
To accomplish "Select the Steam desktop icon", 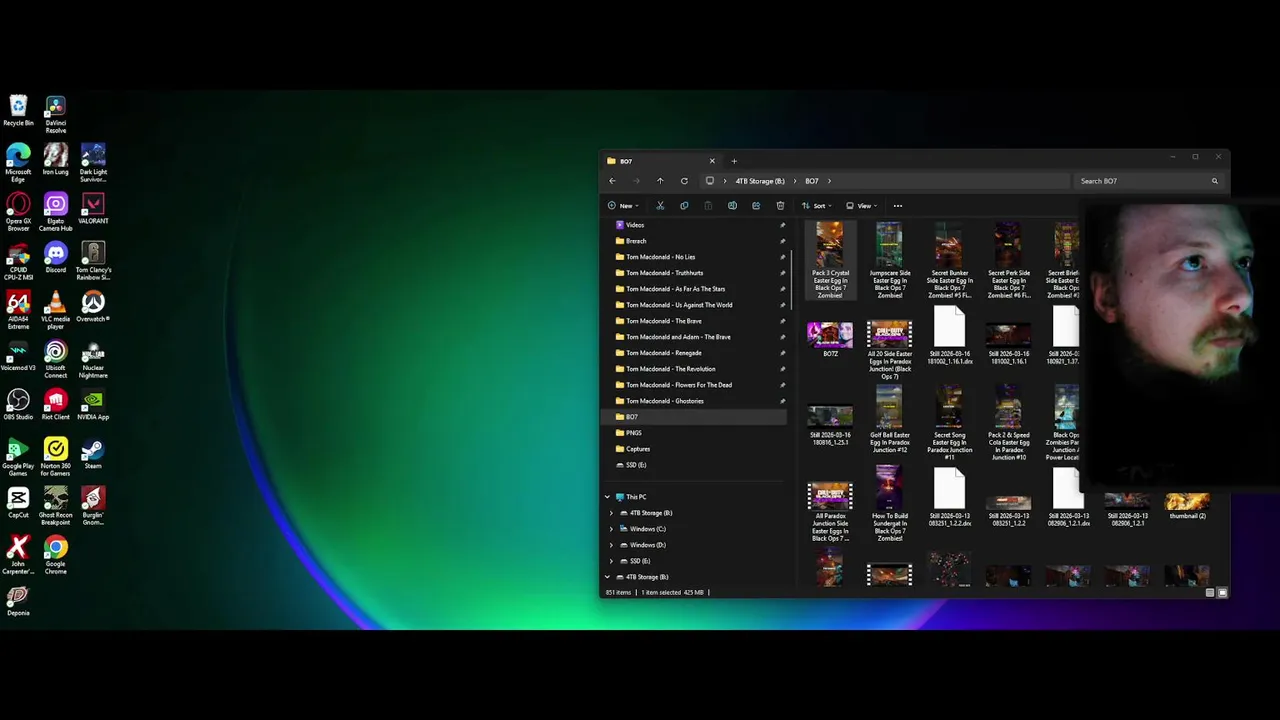I will click(x=93, y=453).
